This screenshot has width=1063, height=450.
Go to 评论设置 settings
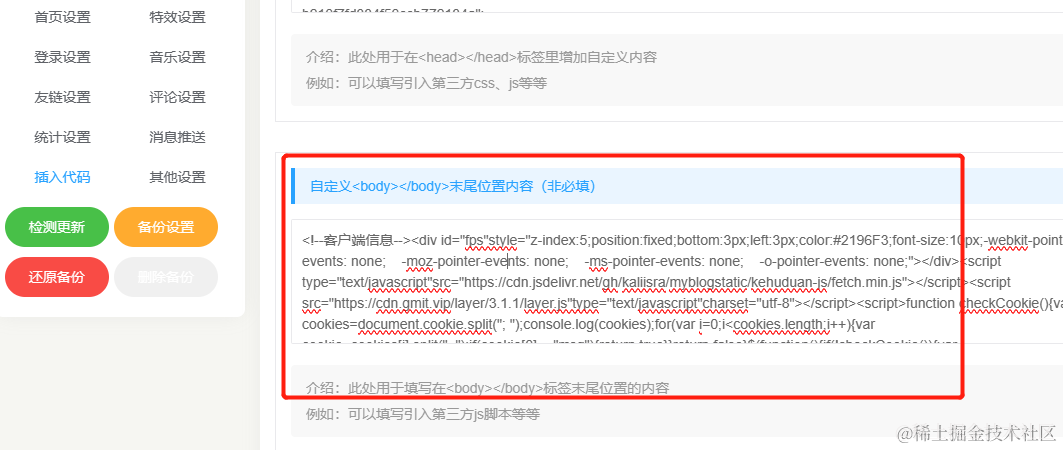[178, 98]
